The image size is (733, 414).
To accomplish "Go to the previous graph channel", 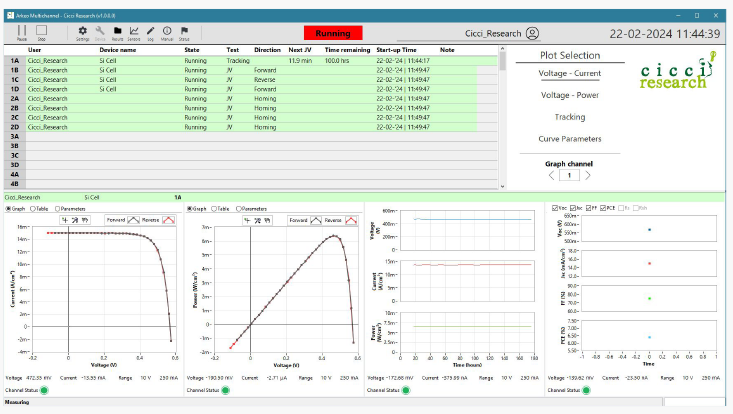I will 549,175.
